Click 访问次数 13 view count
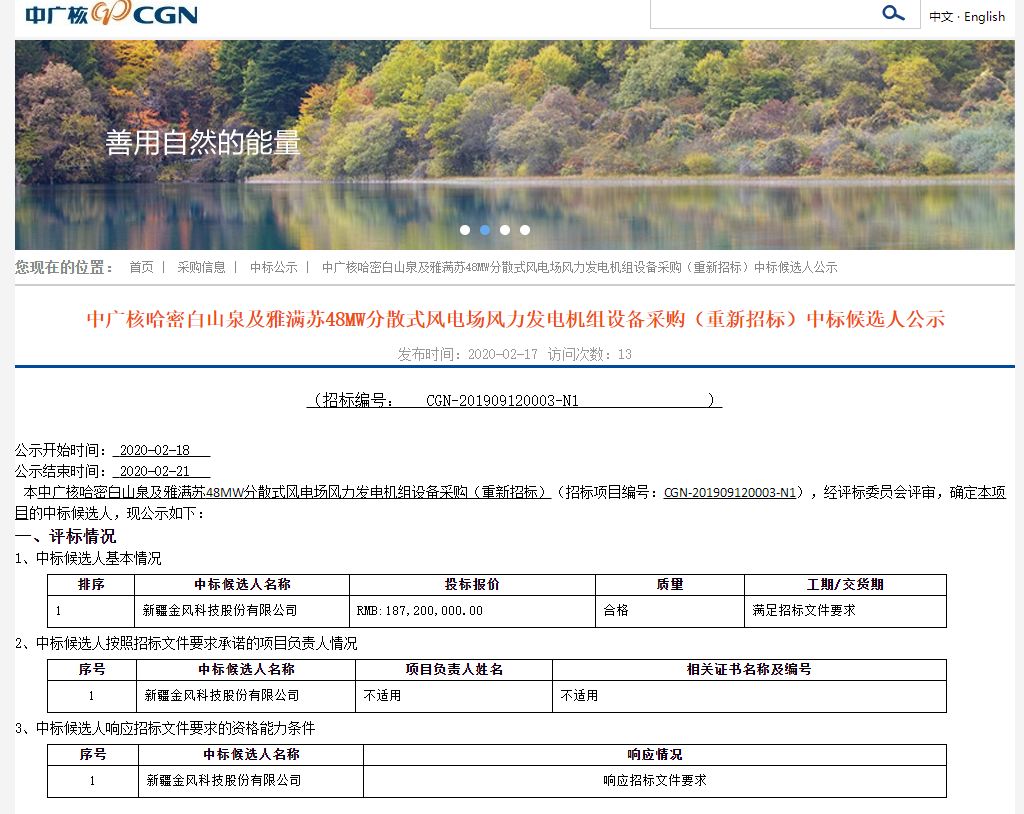The image size is (1024, 814). coord(590,354)
